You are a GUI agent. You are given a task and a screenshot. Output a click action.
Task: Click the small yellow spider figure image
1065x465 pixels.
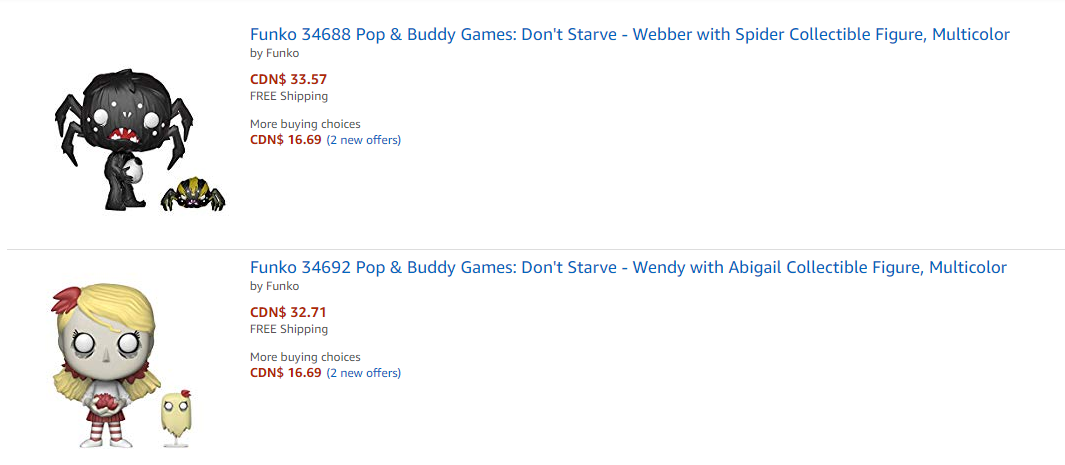point(201,194)
